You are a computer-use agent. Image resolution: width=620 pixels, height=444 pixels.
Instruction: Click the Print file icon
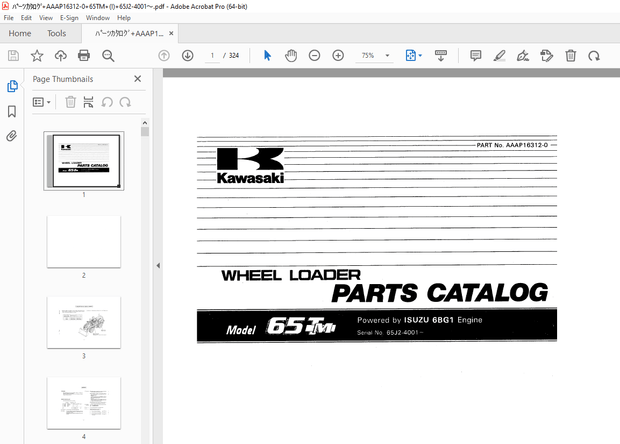(84, 56)
